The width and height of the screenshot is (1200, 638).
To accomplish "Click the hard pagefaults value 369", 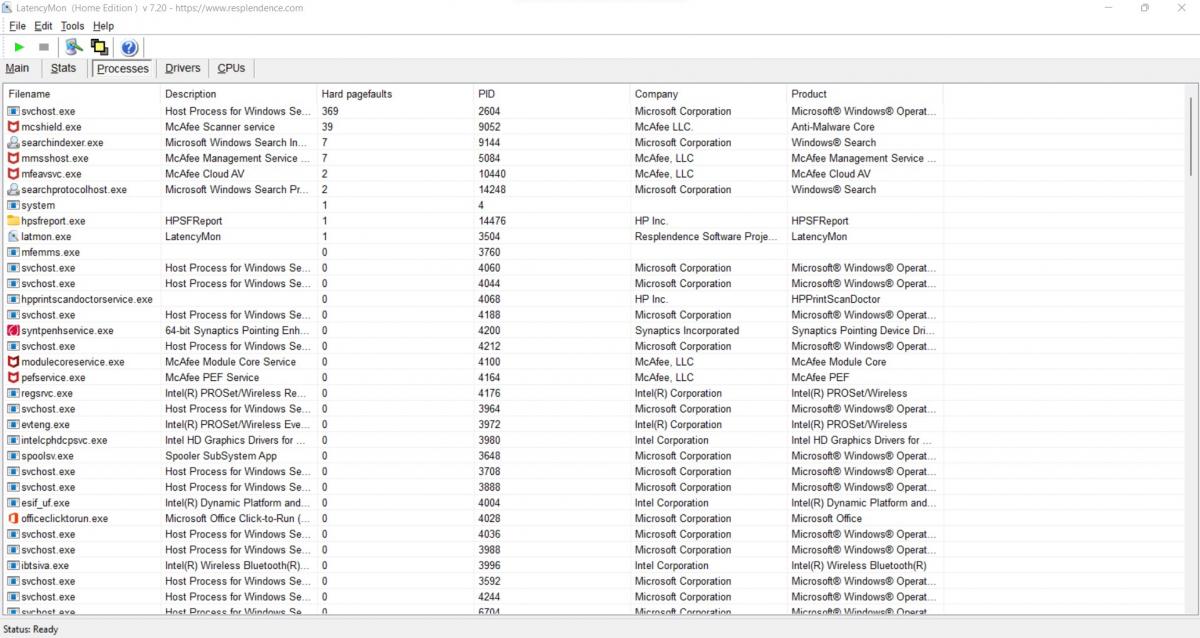I will coord(330,111).
